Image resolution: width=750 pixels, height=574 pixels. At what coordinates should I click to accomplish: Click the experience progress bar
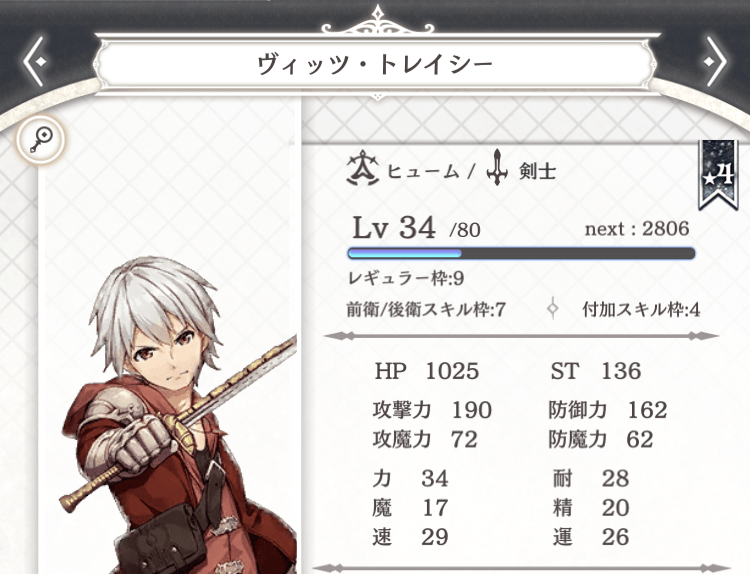tap(521, 253)
